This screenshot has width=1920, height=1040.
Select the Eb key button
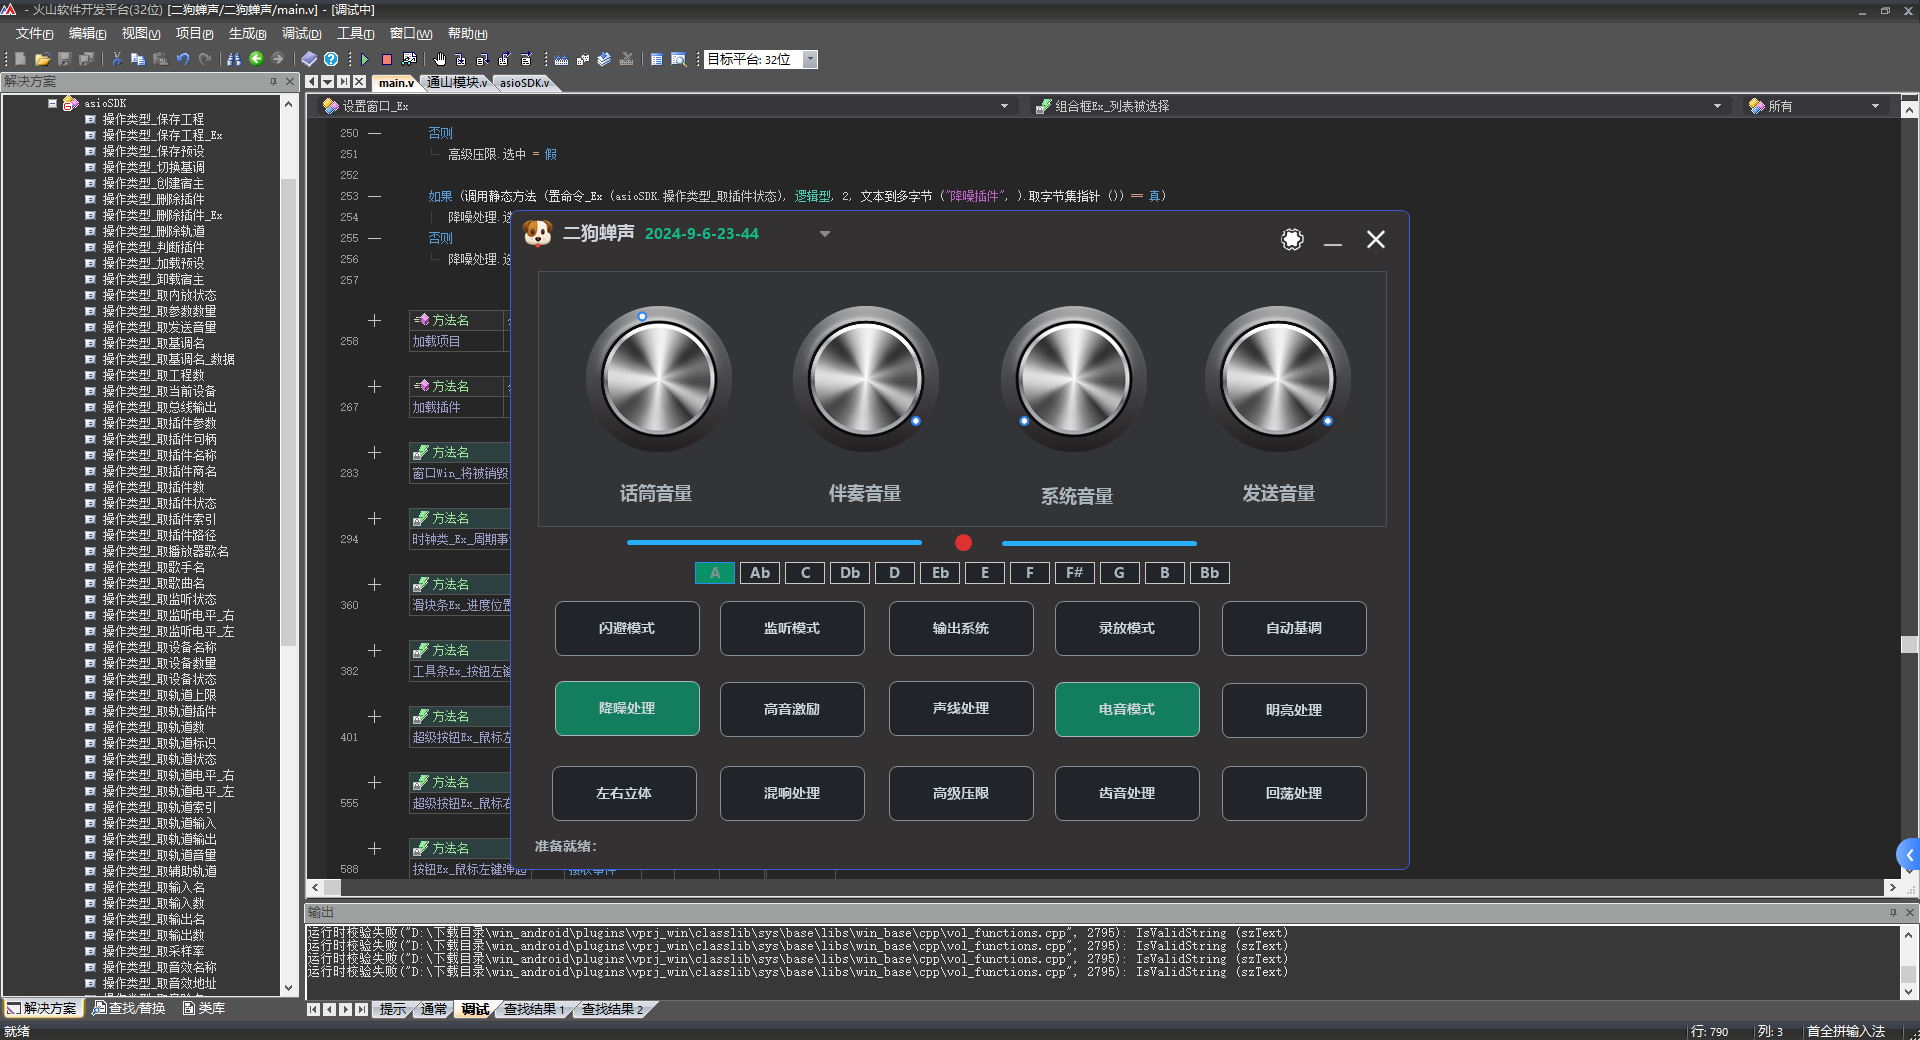940,573
